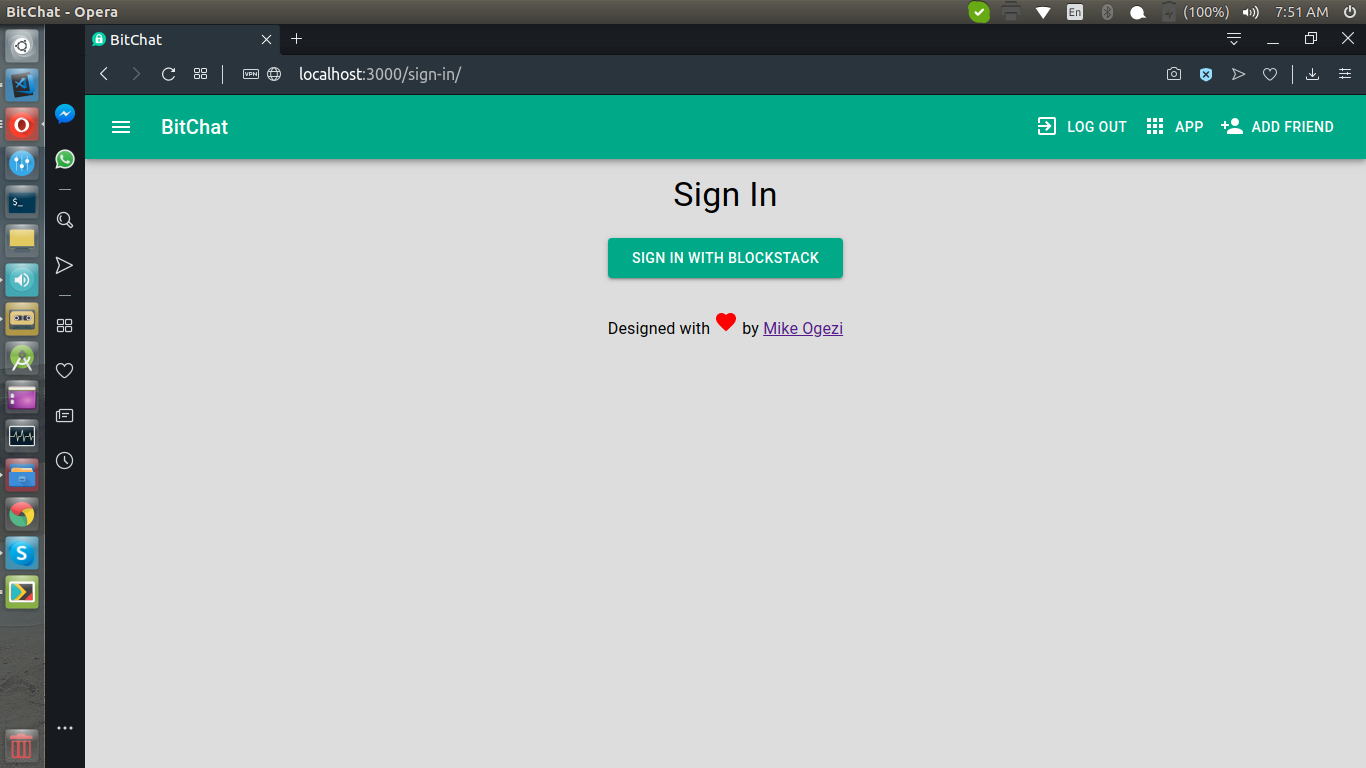Open Speed Dial in the Opera sidebar
Screen dimensions: 1366x768
[65, 325]
